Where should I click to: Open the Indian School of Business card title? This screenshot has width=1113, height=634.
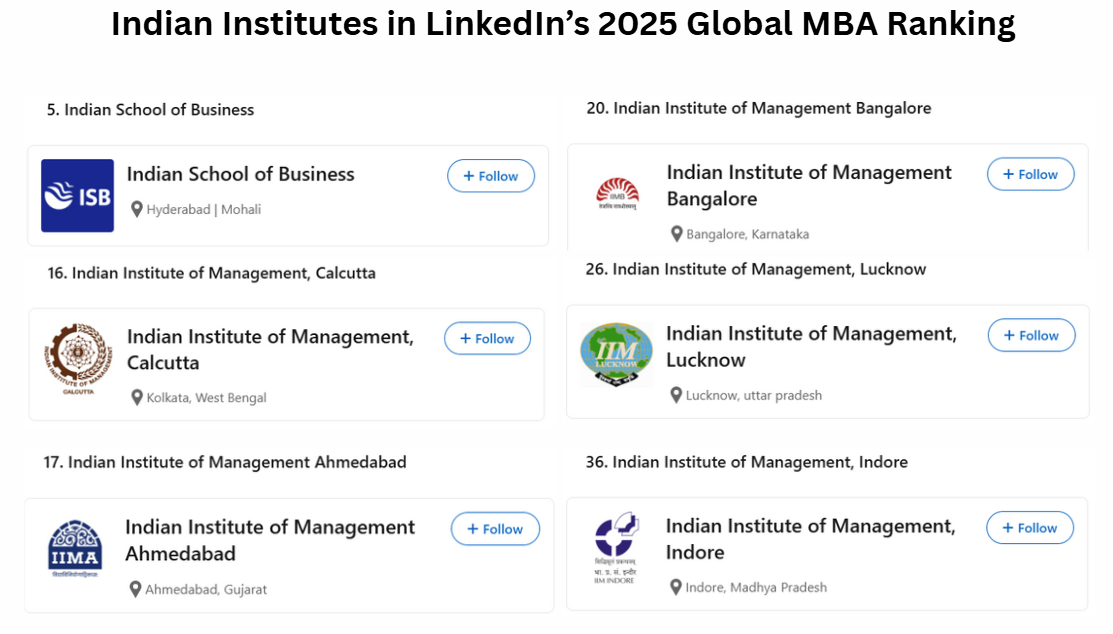pyautogui.click(x=241, y=174)
